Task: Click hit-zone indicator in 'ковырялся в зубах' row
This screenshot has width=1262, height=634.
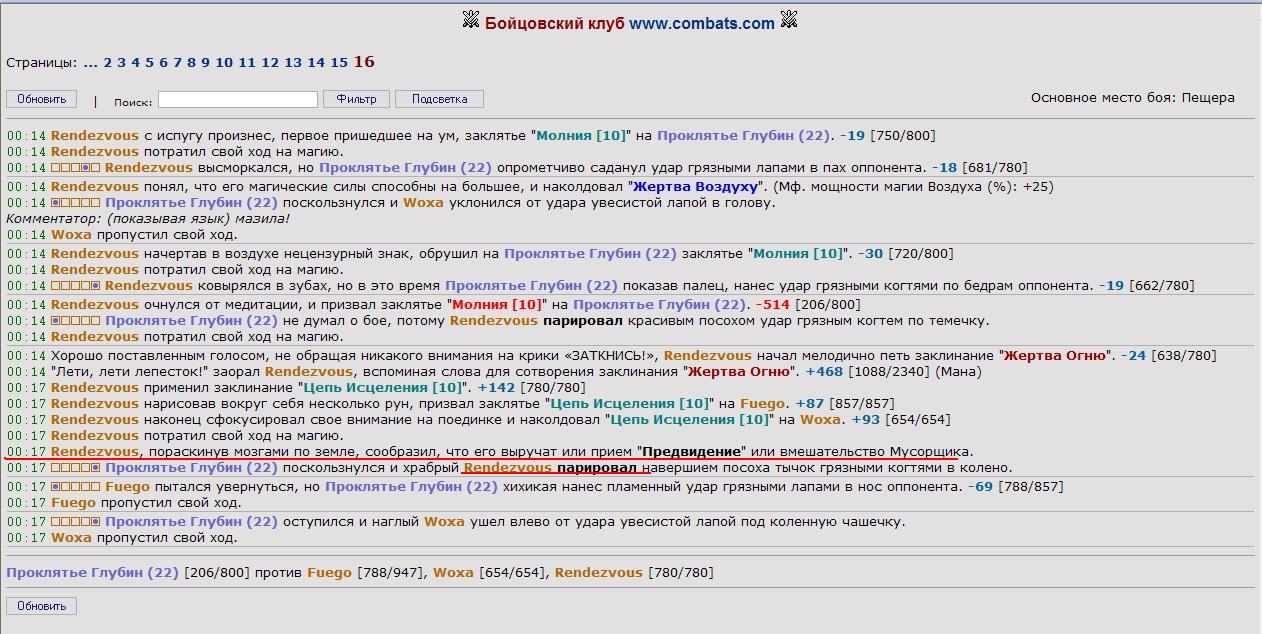Action: point(76,286)
